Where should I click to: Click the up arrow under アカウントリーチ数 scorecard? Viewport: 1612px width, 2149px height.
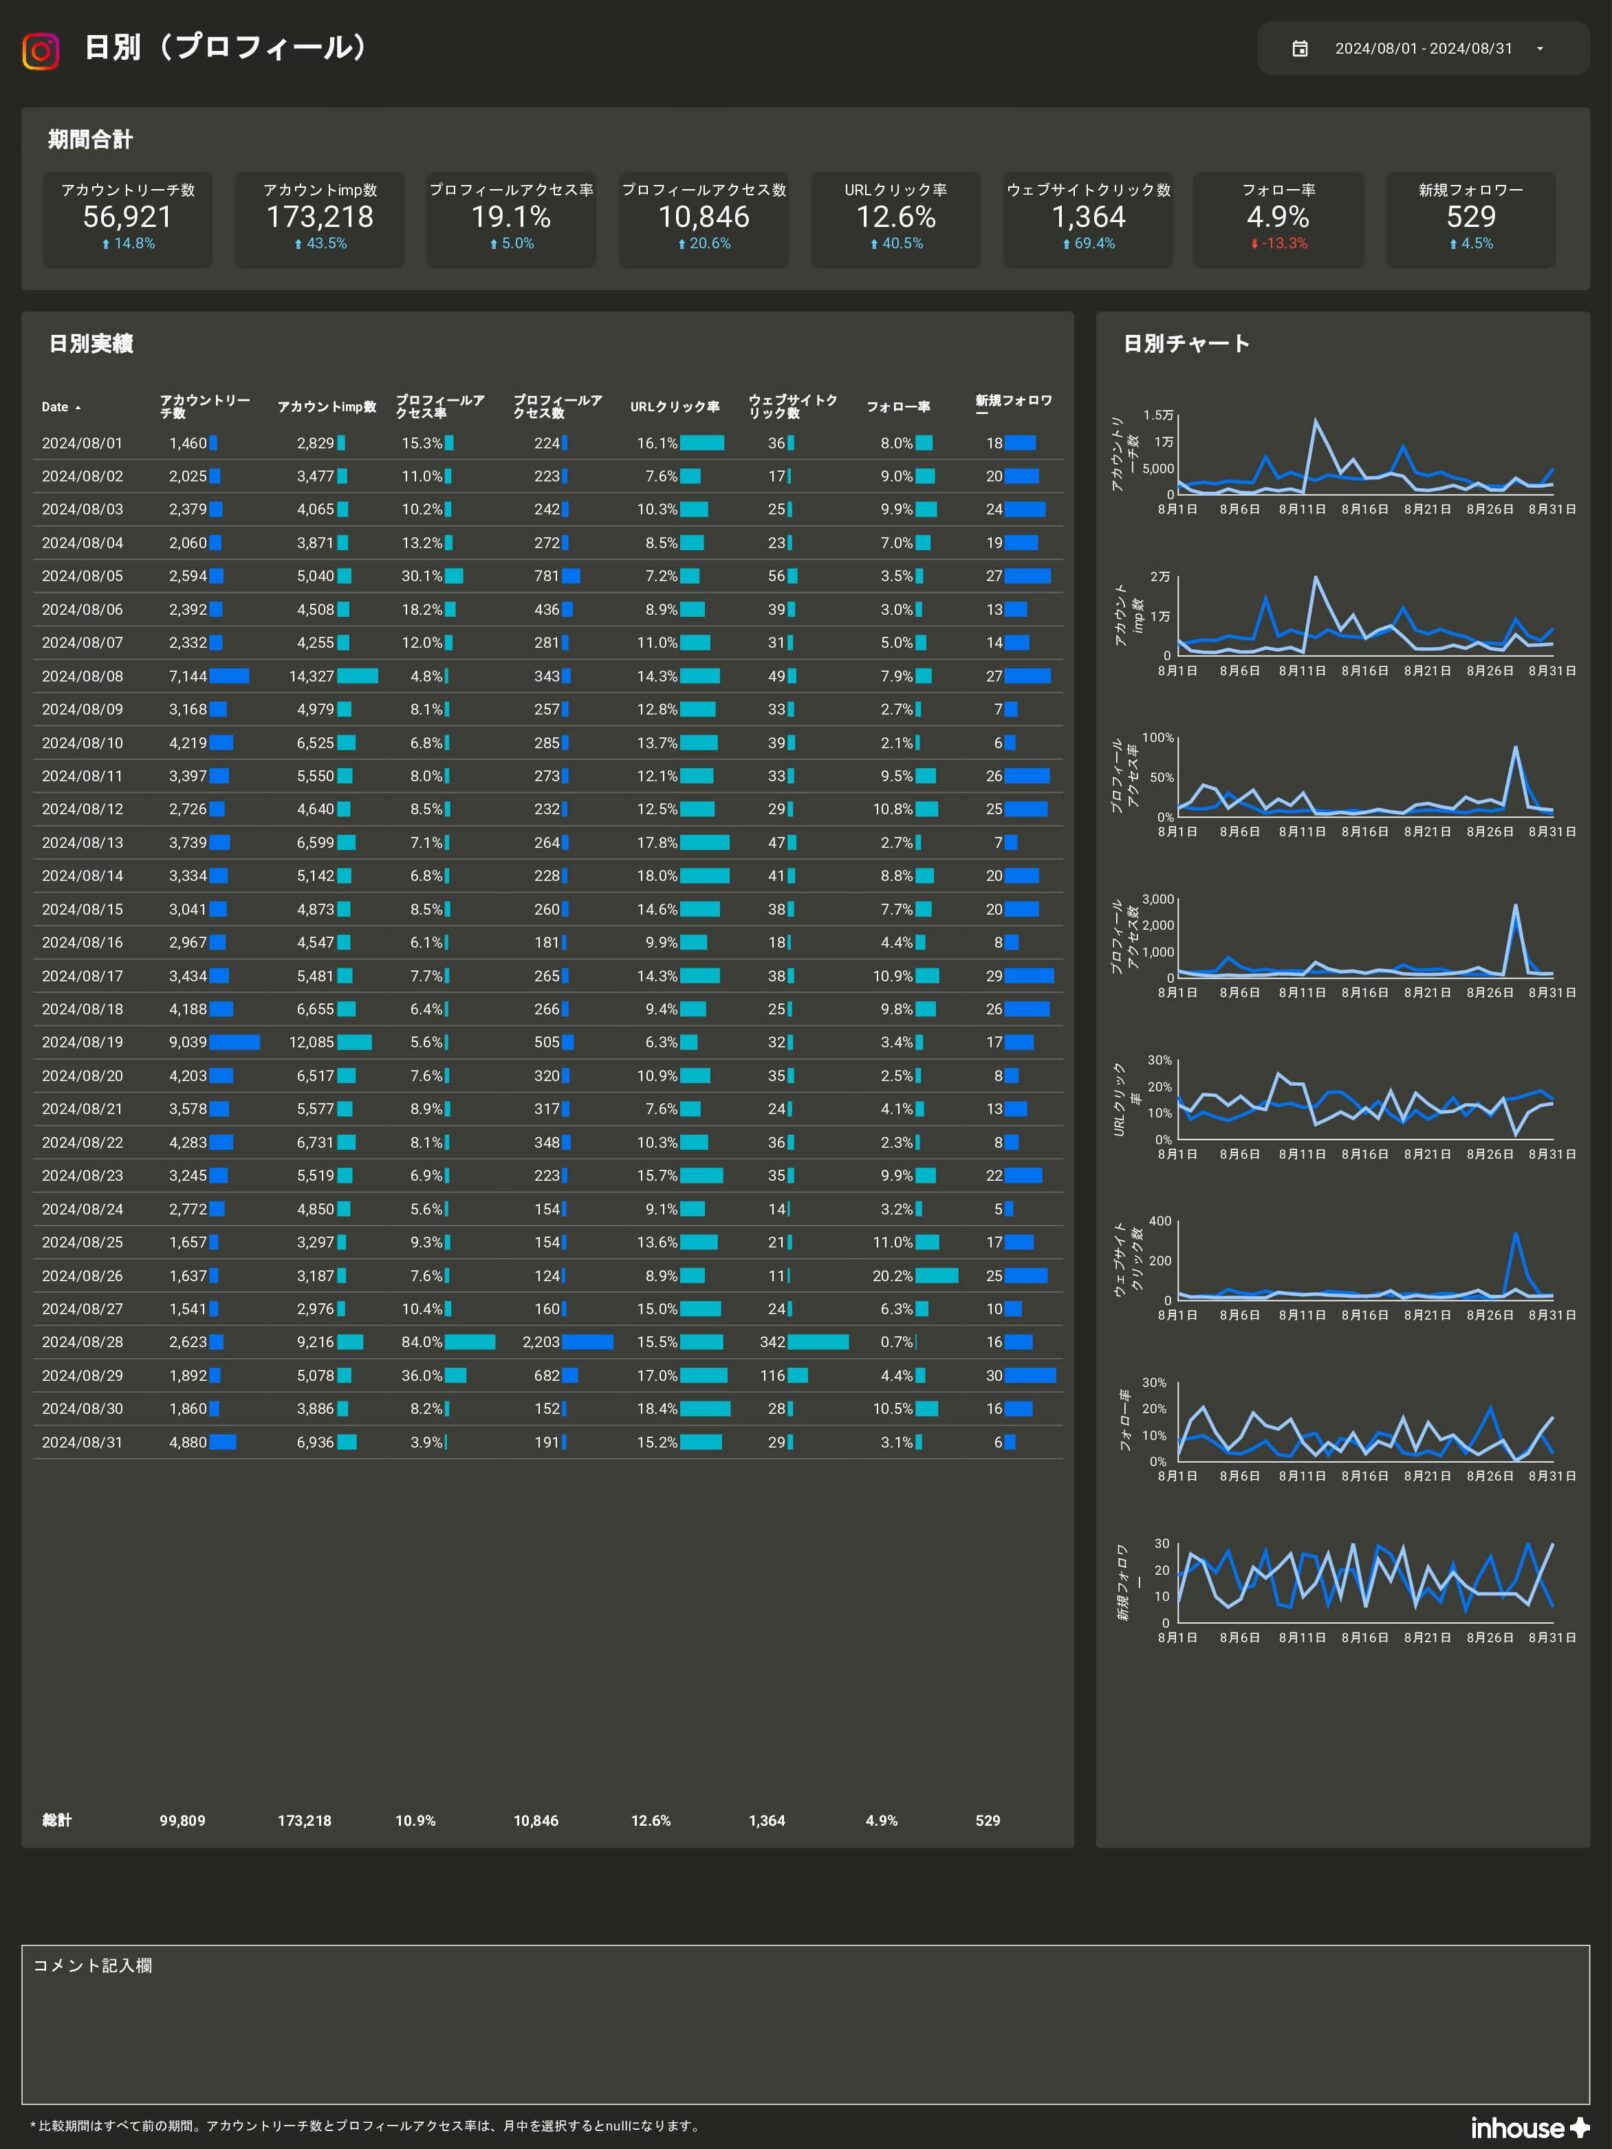pos(106,244)
